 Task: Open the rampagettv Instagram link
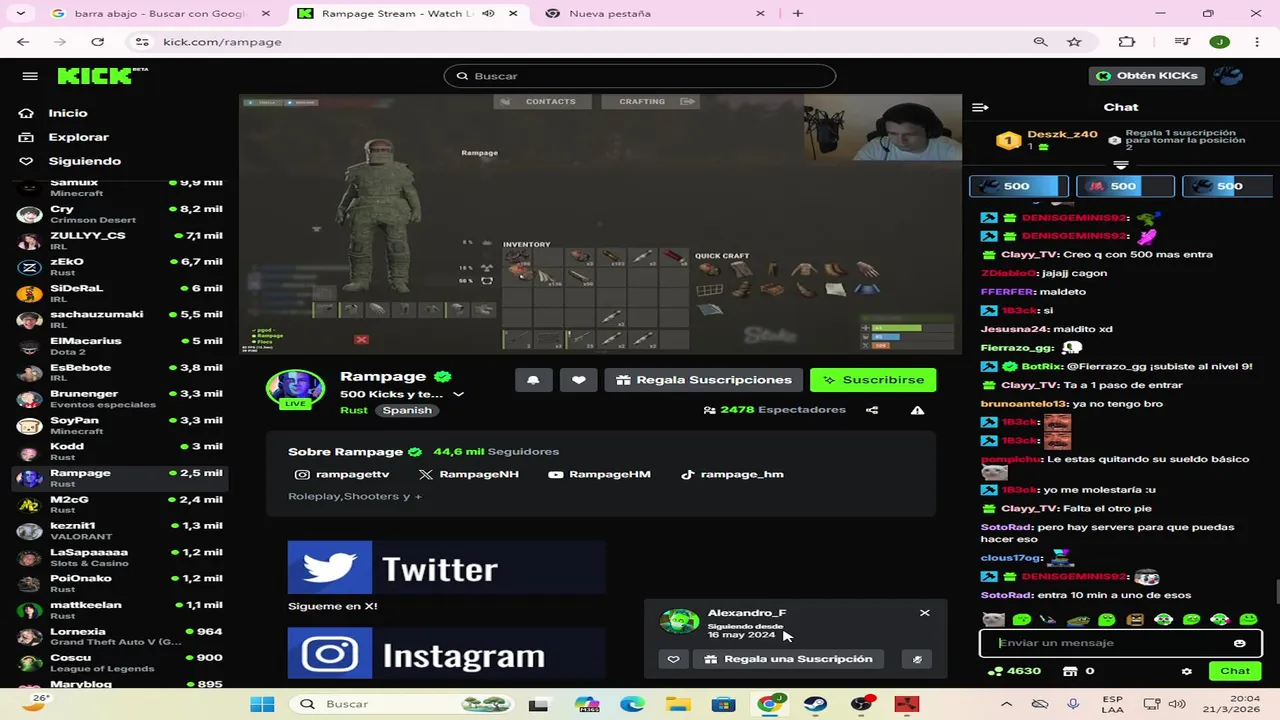pyautogui.click(x=342, y=474)
